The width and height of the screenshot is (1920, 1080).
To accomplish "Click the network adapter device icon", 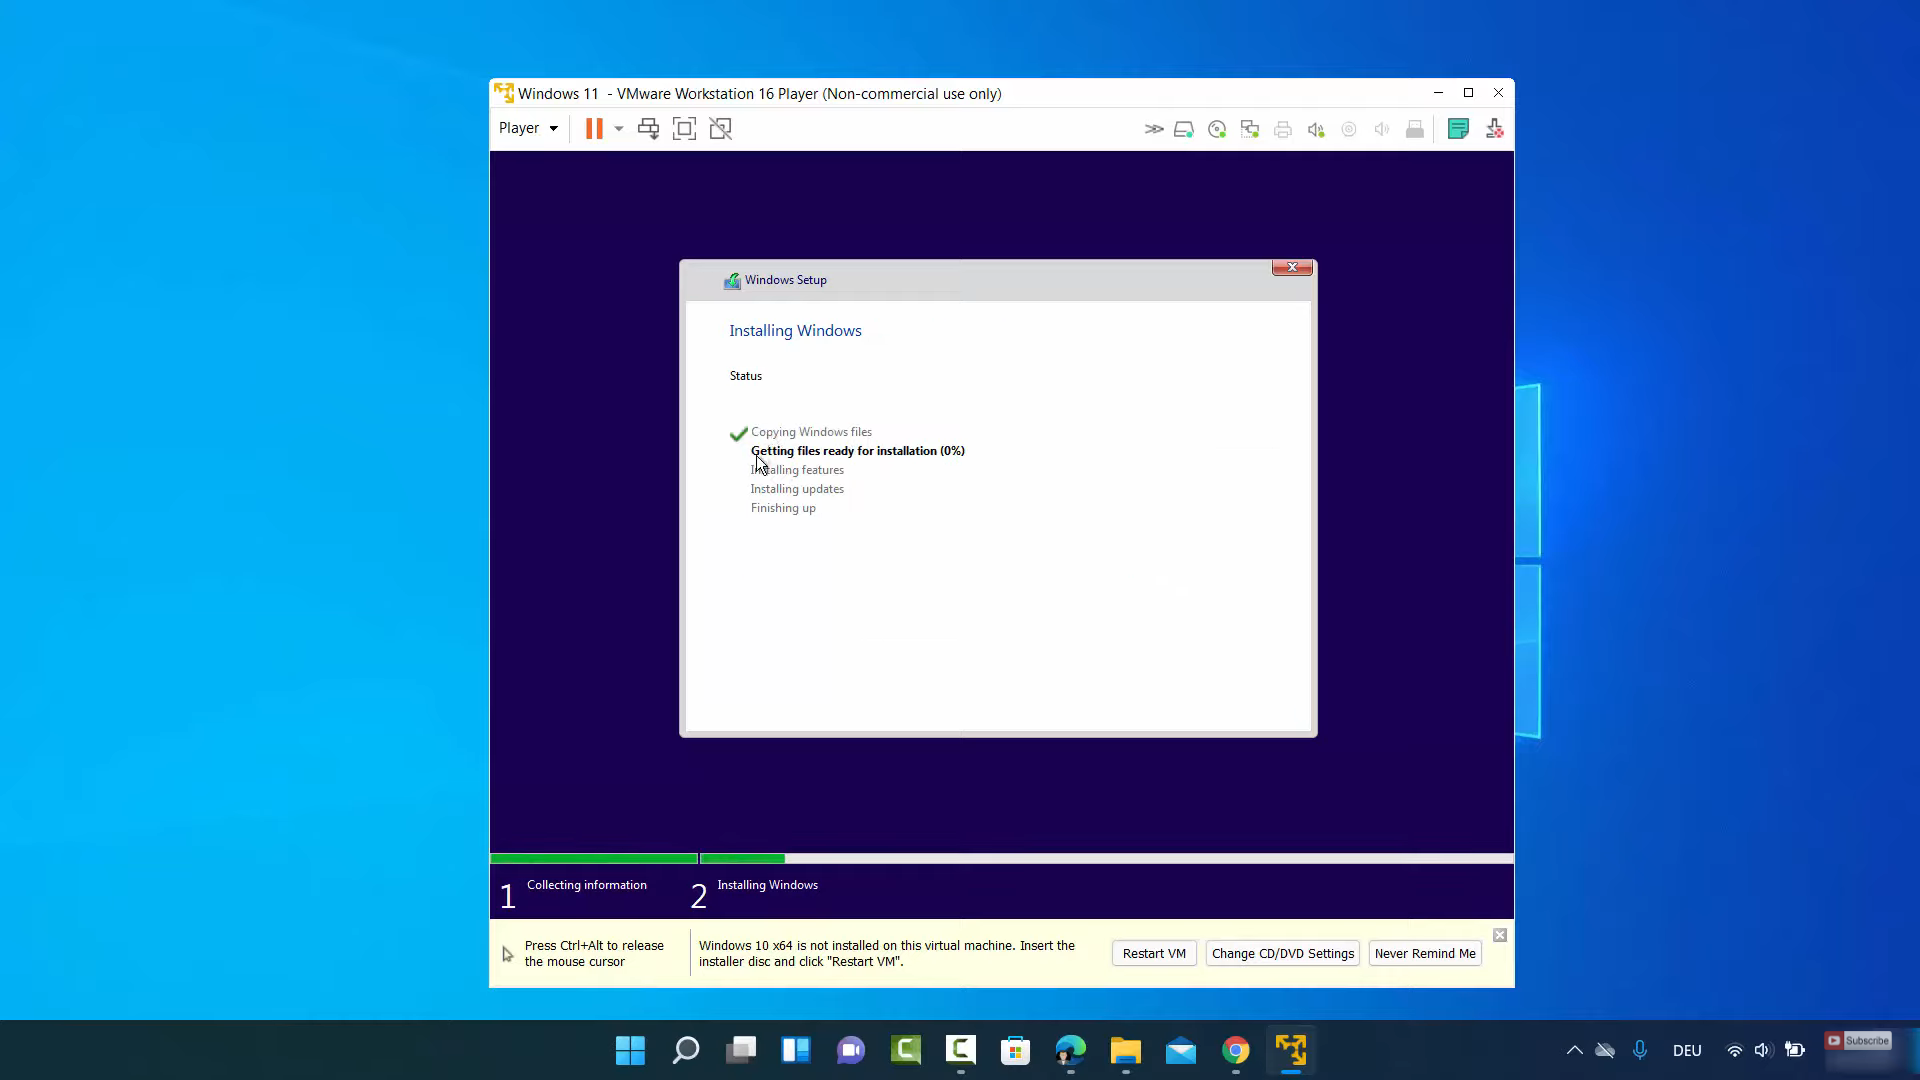I will pyautogui.click(x=1250, y=129).
